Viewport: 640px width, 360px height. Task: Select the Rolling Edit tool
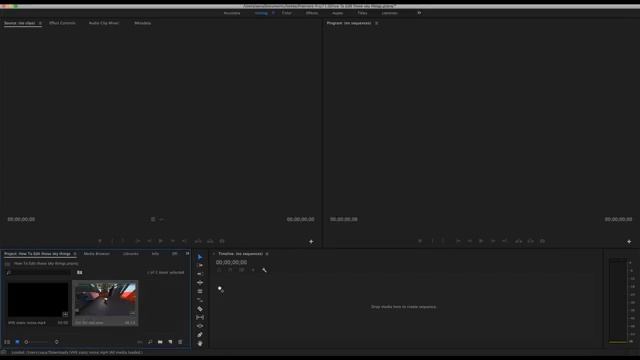(x=200, y=291)
